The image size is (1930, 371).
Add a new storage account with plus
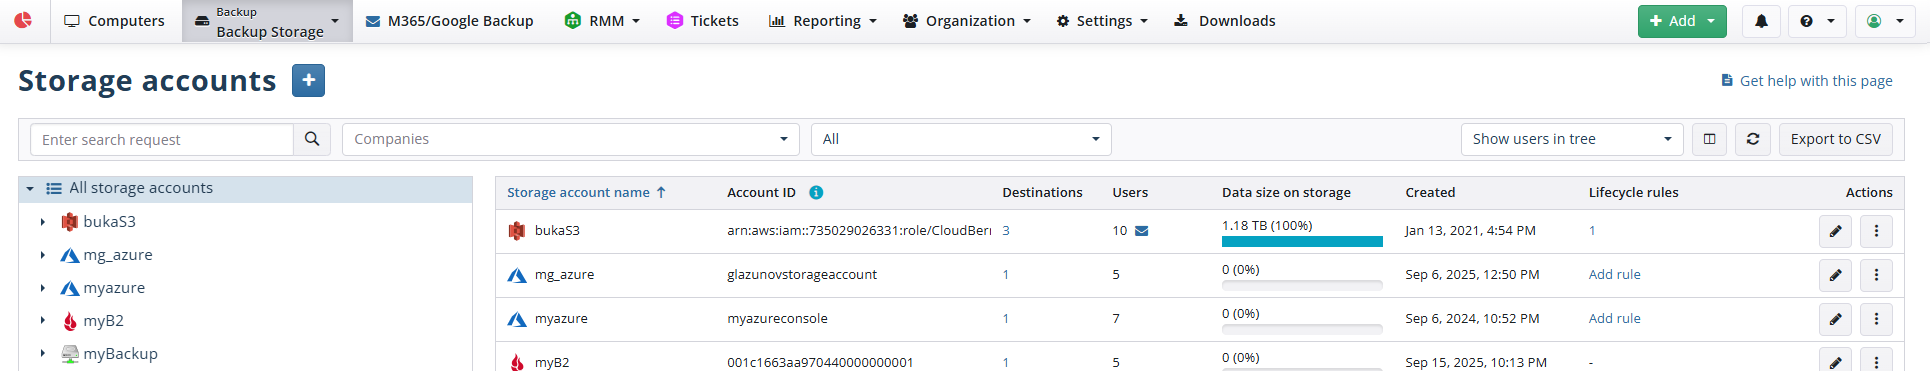pyautogui.click(x=308, y=81)
